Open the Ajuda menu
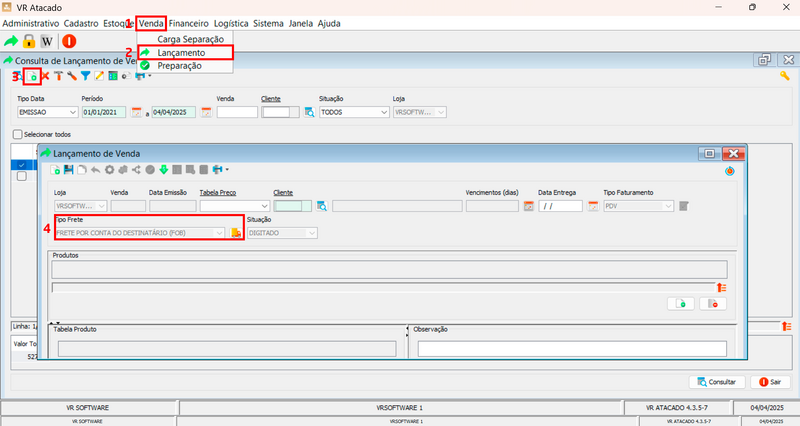The width and height of the screenshot is (800, 426). (x=329, y=23)
